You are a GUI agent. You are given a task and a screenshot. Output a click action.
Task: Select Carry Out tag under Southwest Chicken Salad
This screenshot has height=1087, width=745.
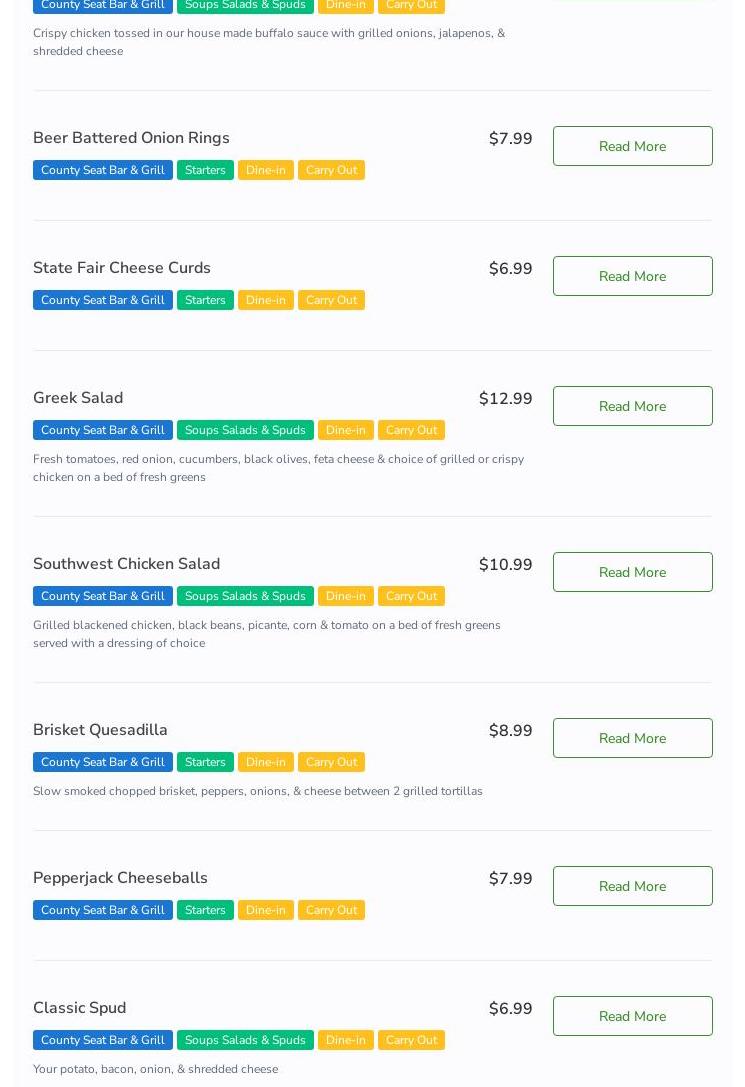pos(411,596)
